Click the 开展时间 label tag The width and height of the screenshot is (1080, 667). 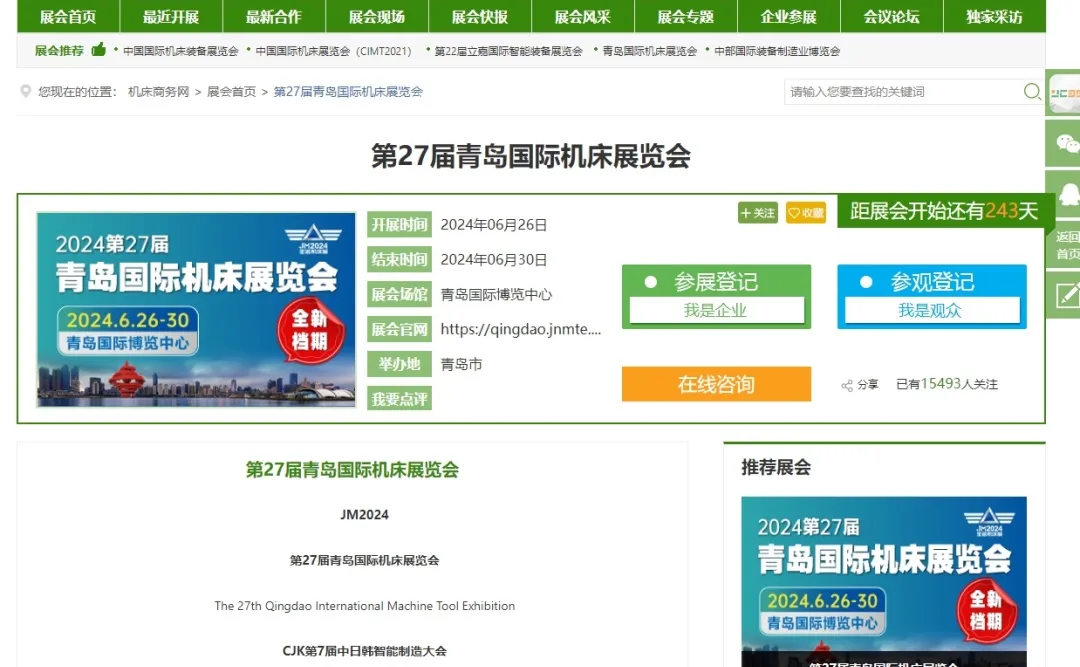[399, 225]
